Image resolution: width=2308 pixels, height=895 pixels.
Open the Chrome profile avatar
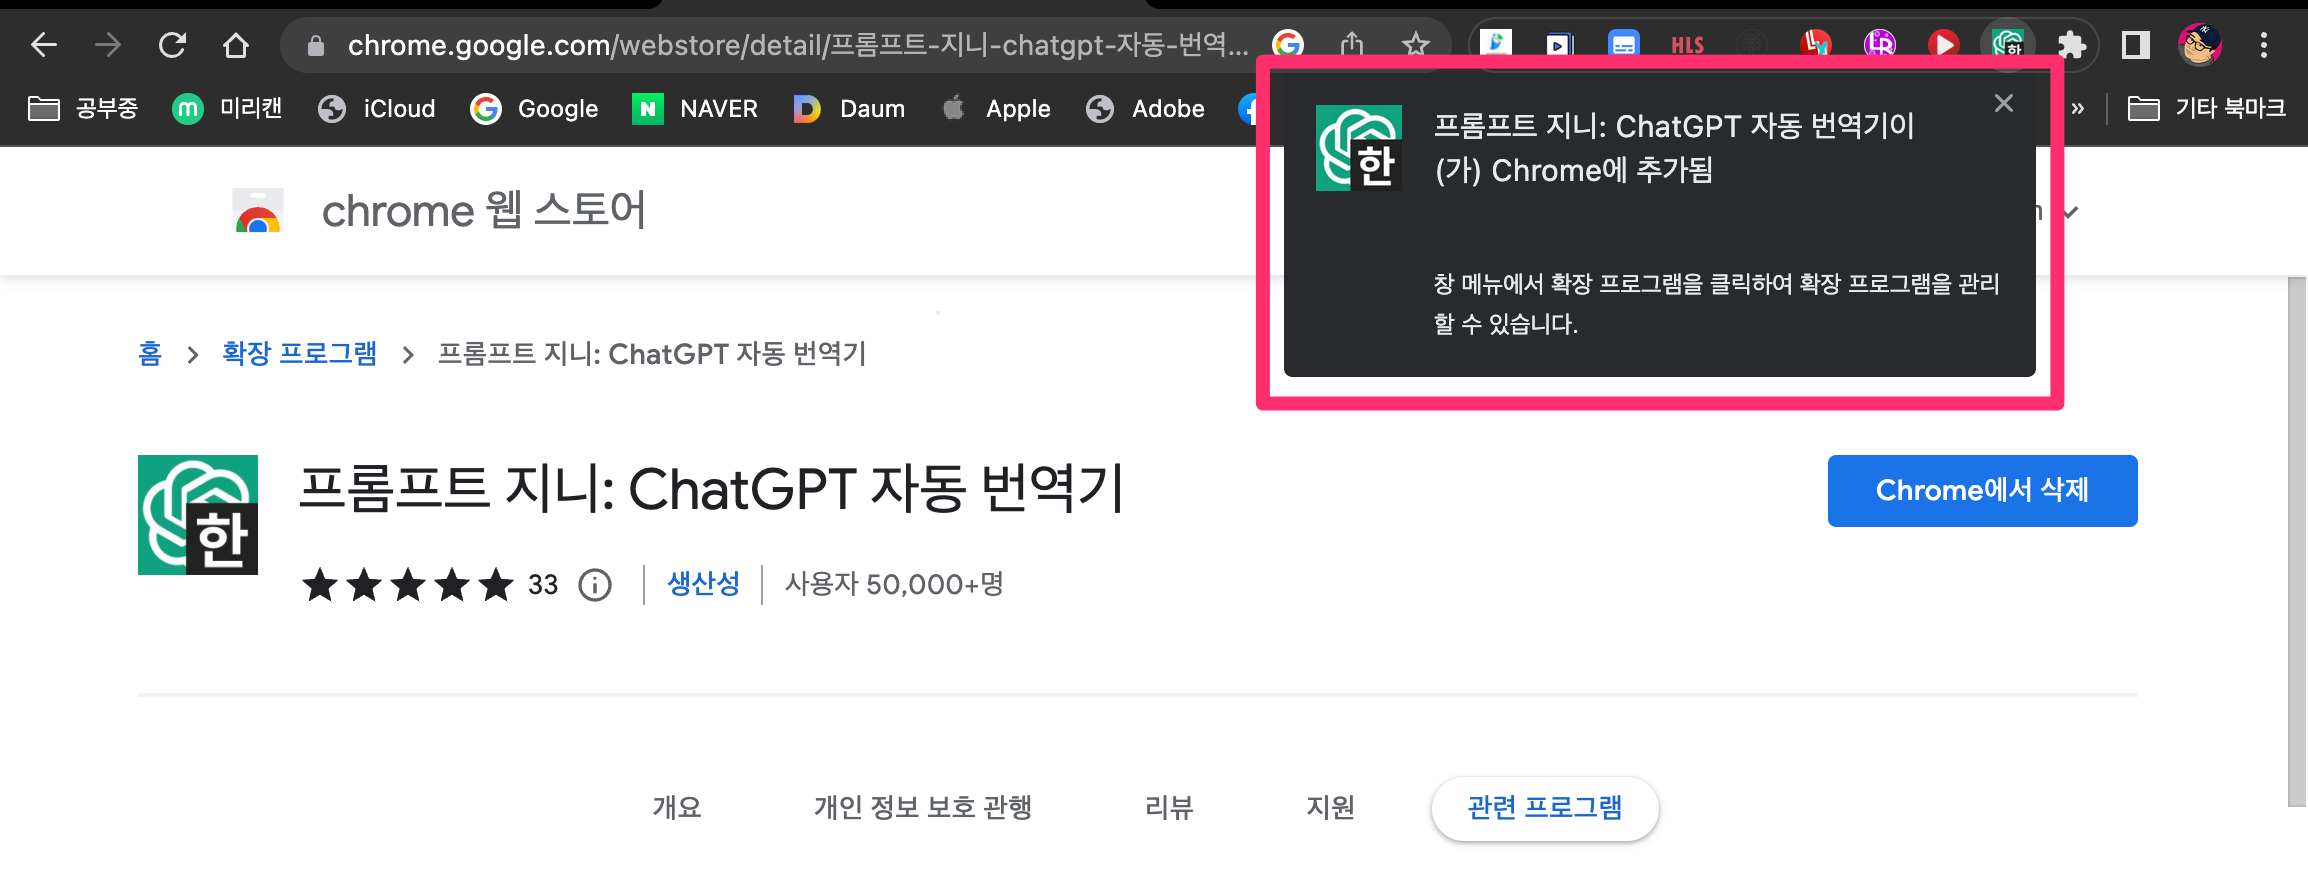(2200, 45)
